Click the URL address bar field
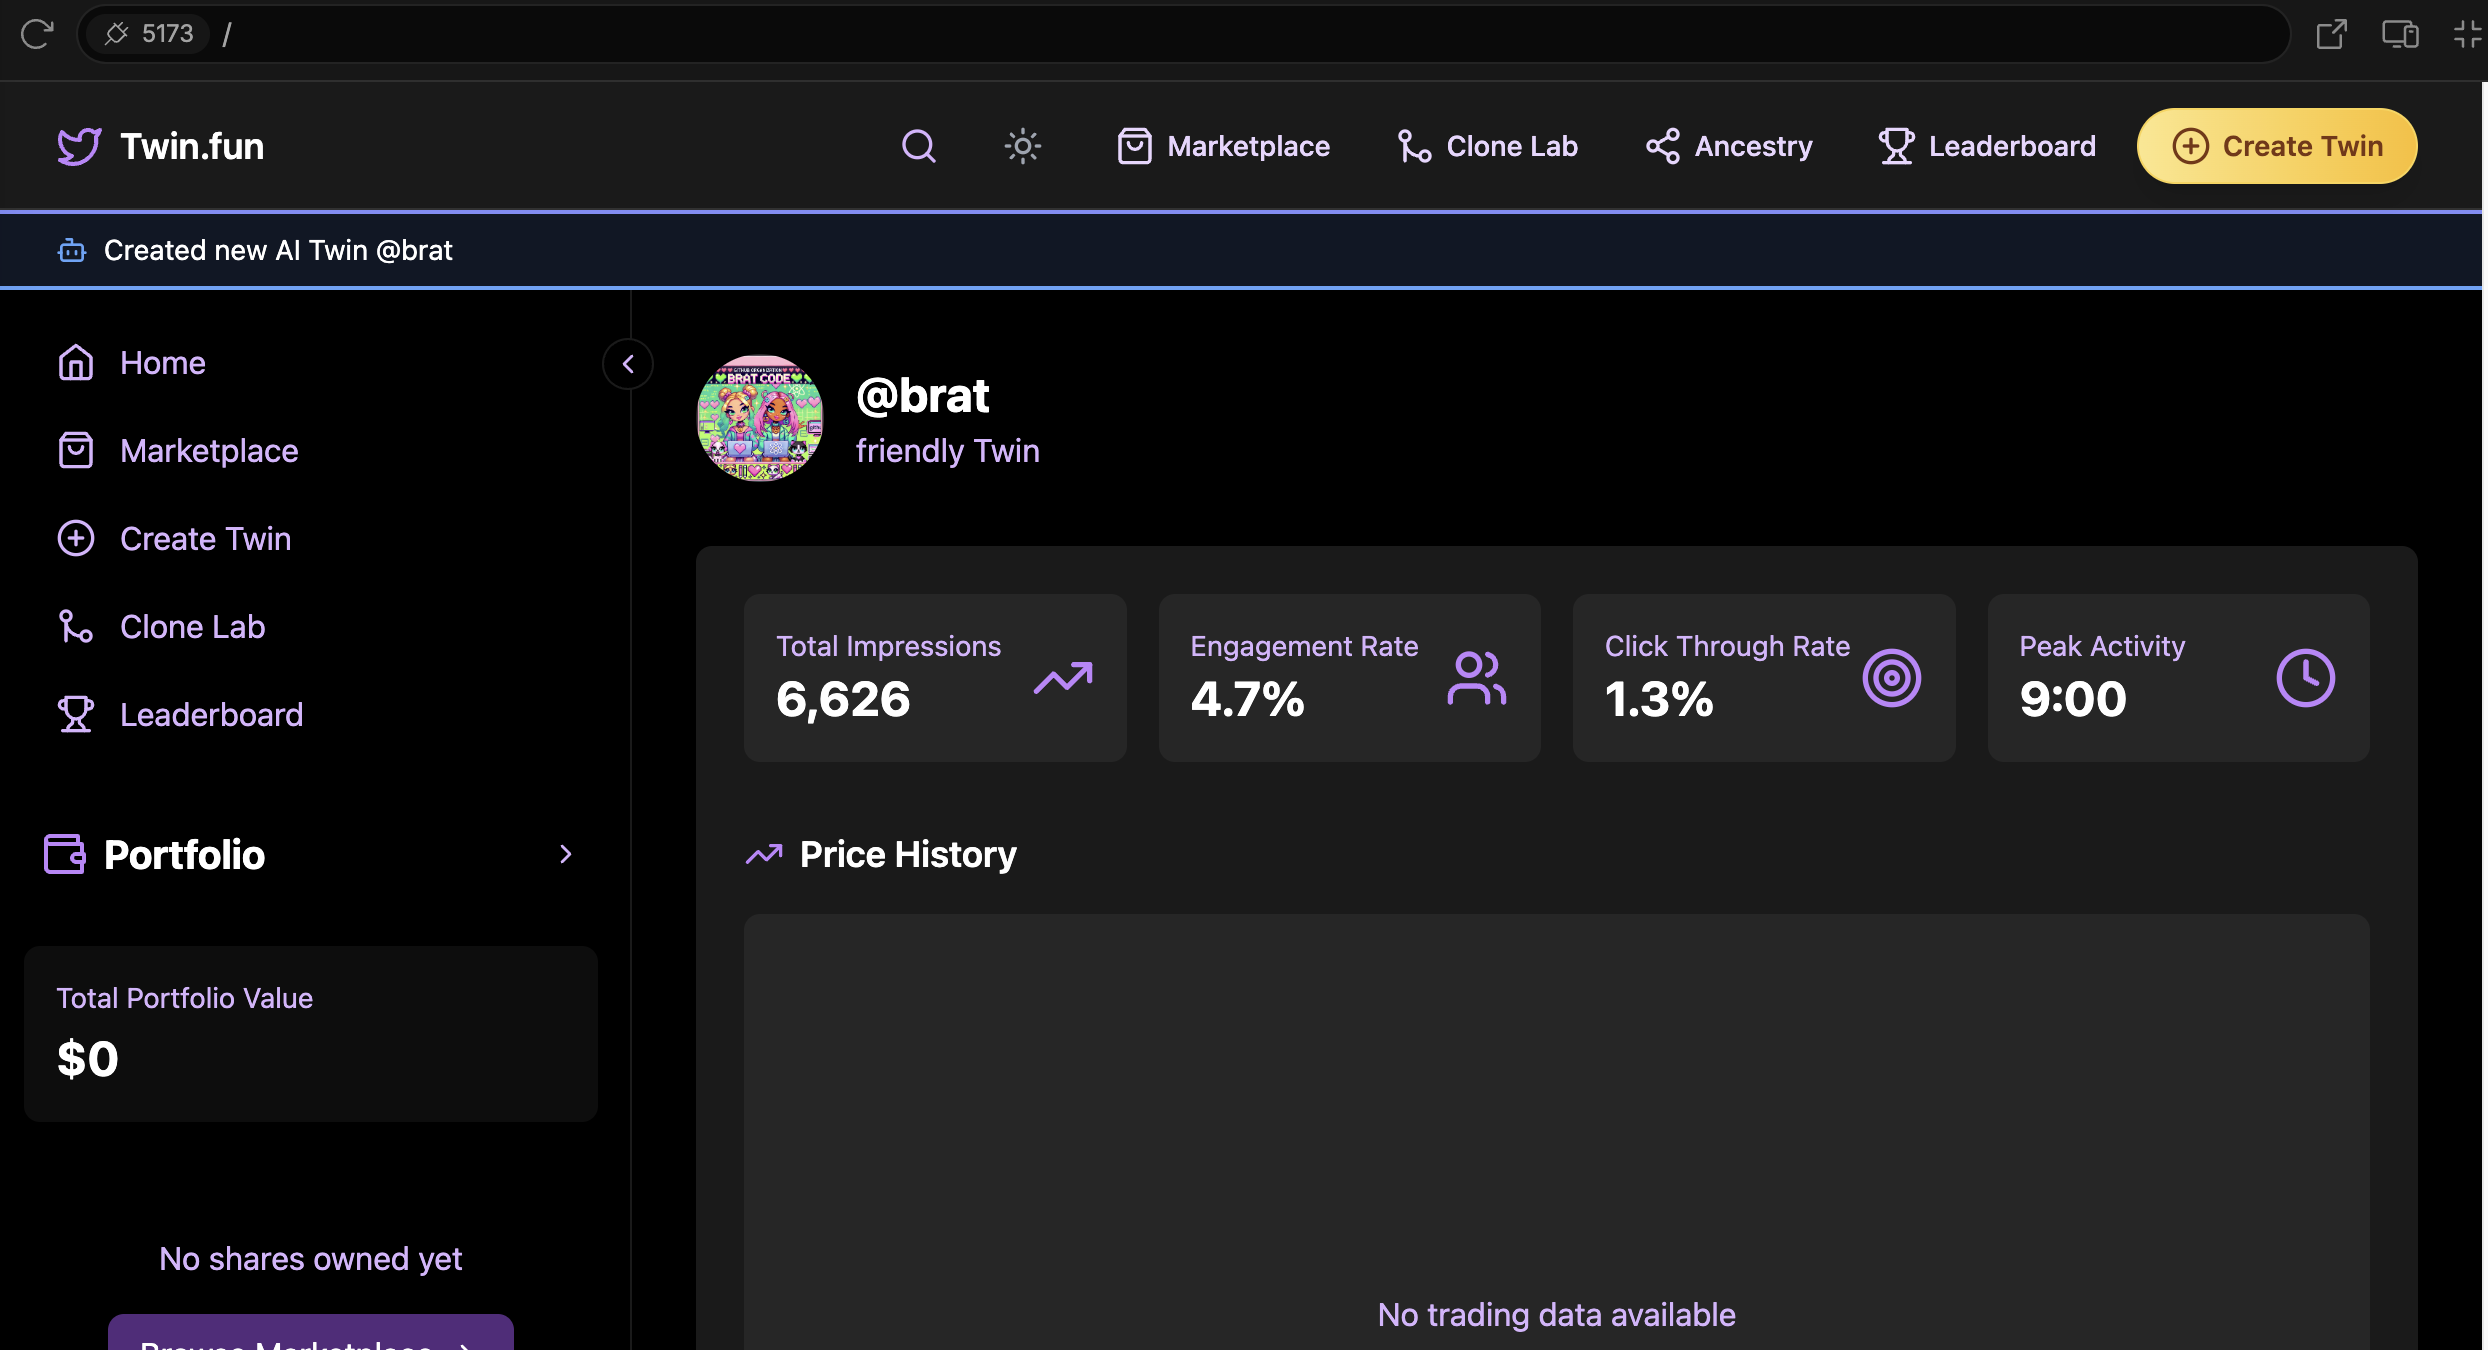The height and width of the screenshot is (1350, 2488). 1200,34
